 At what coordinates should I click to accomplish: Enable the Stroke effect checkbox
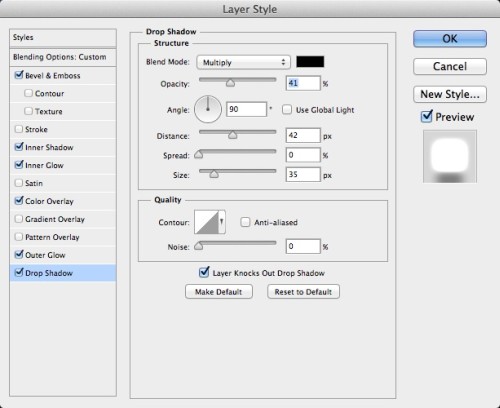19,129
